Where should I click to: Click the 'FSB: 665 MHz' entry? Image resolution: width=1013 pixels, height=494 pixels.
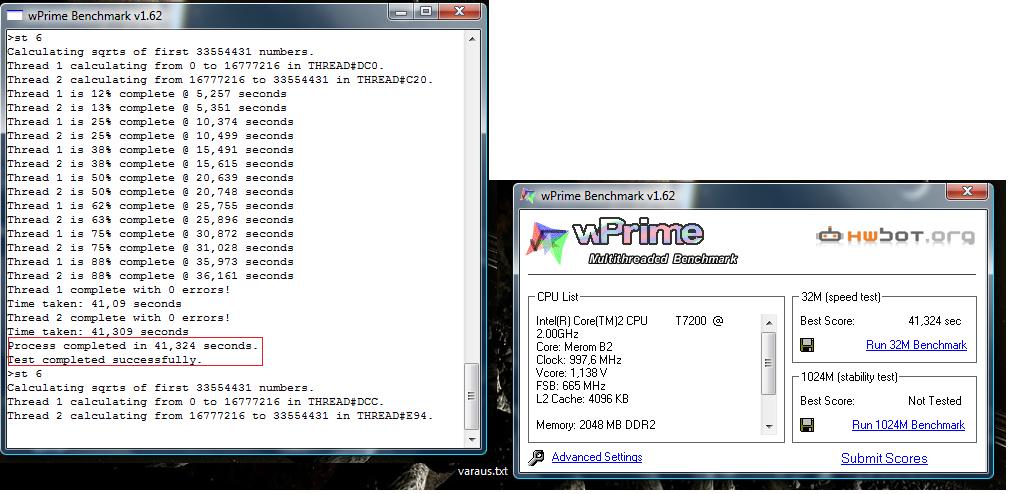coord(569,386)
